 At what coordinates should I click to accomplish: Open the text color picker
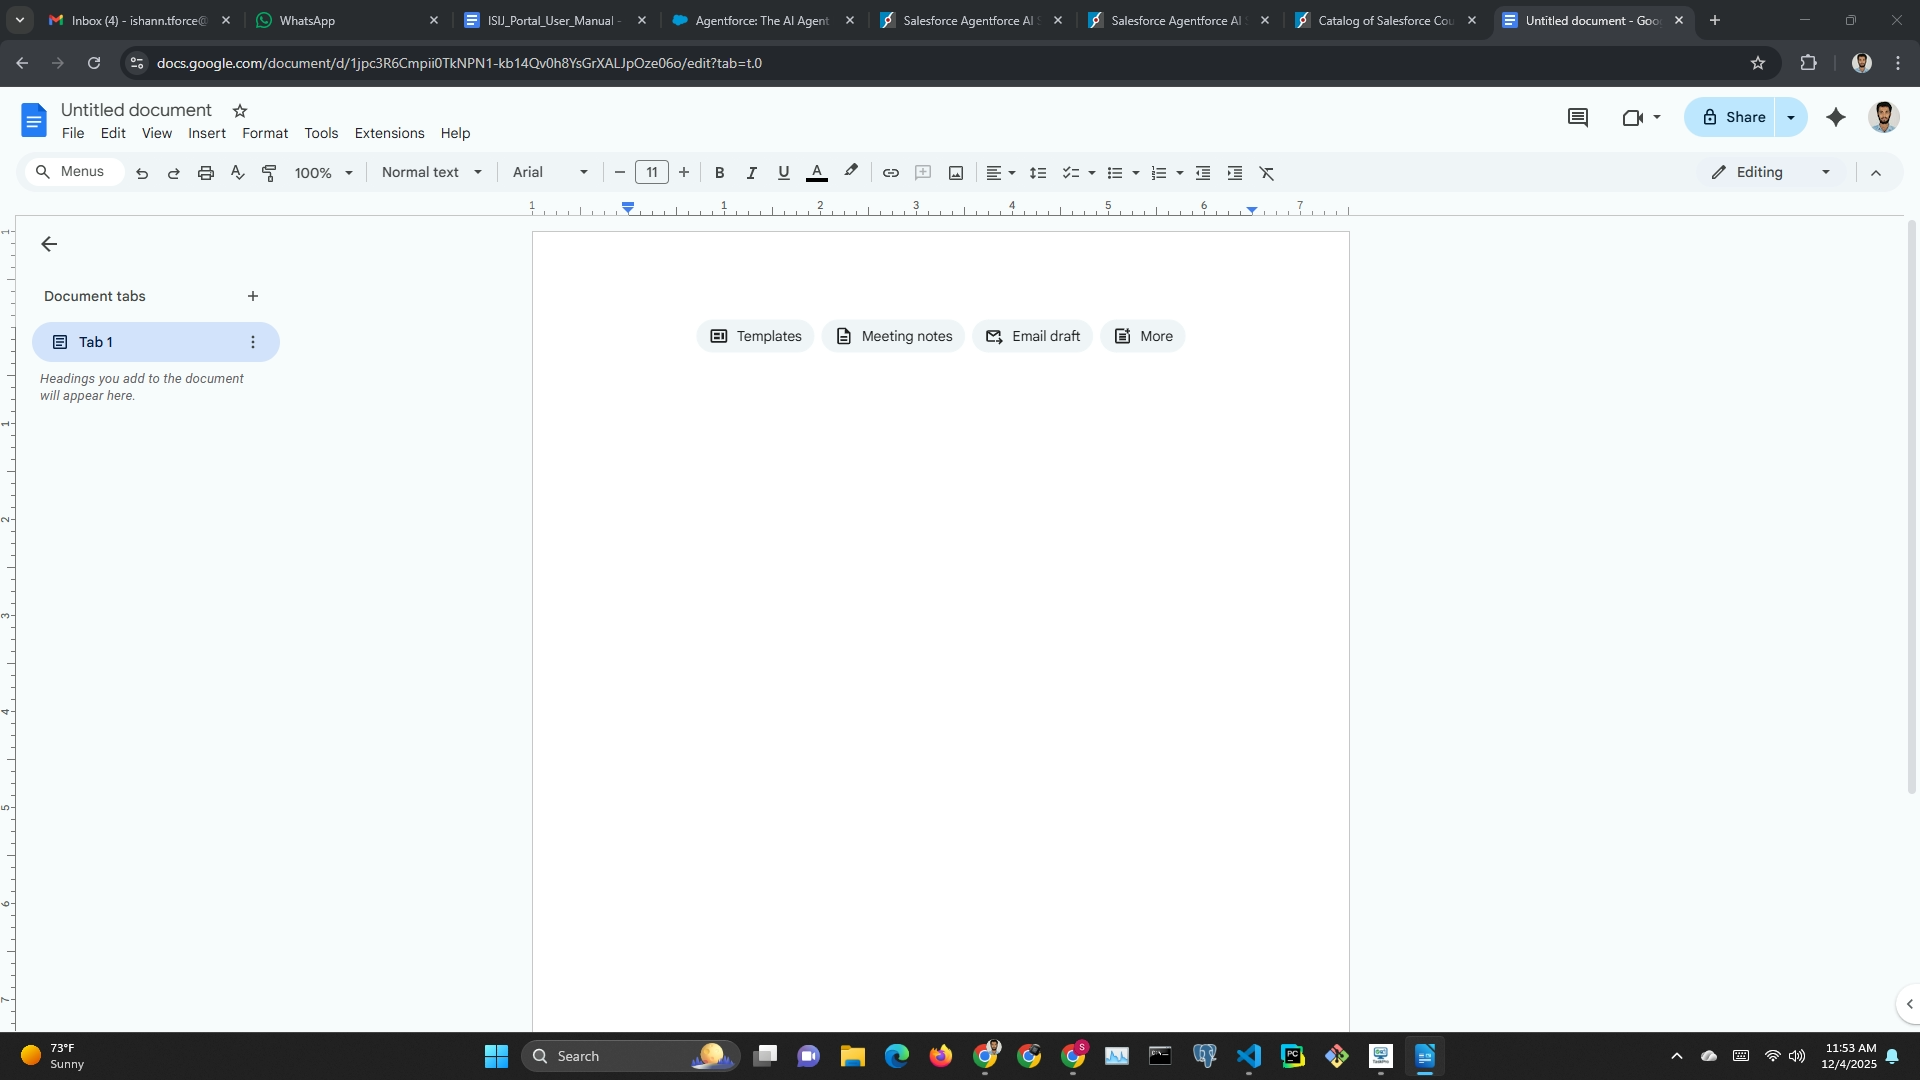pyautogui.click(x=816, y=173)
